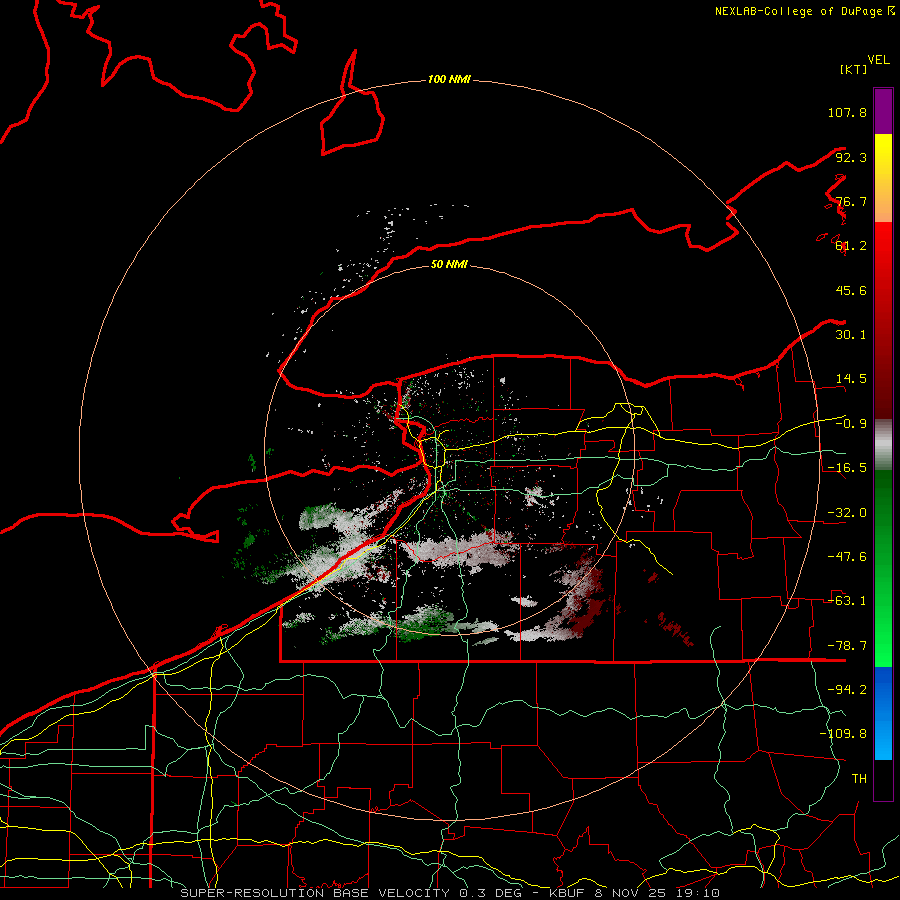This screenshot has width=900, height=900.
Task: Click the 92.3 velocity scale value
Action: [851, 157]
